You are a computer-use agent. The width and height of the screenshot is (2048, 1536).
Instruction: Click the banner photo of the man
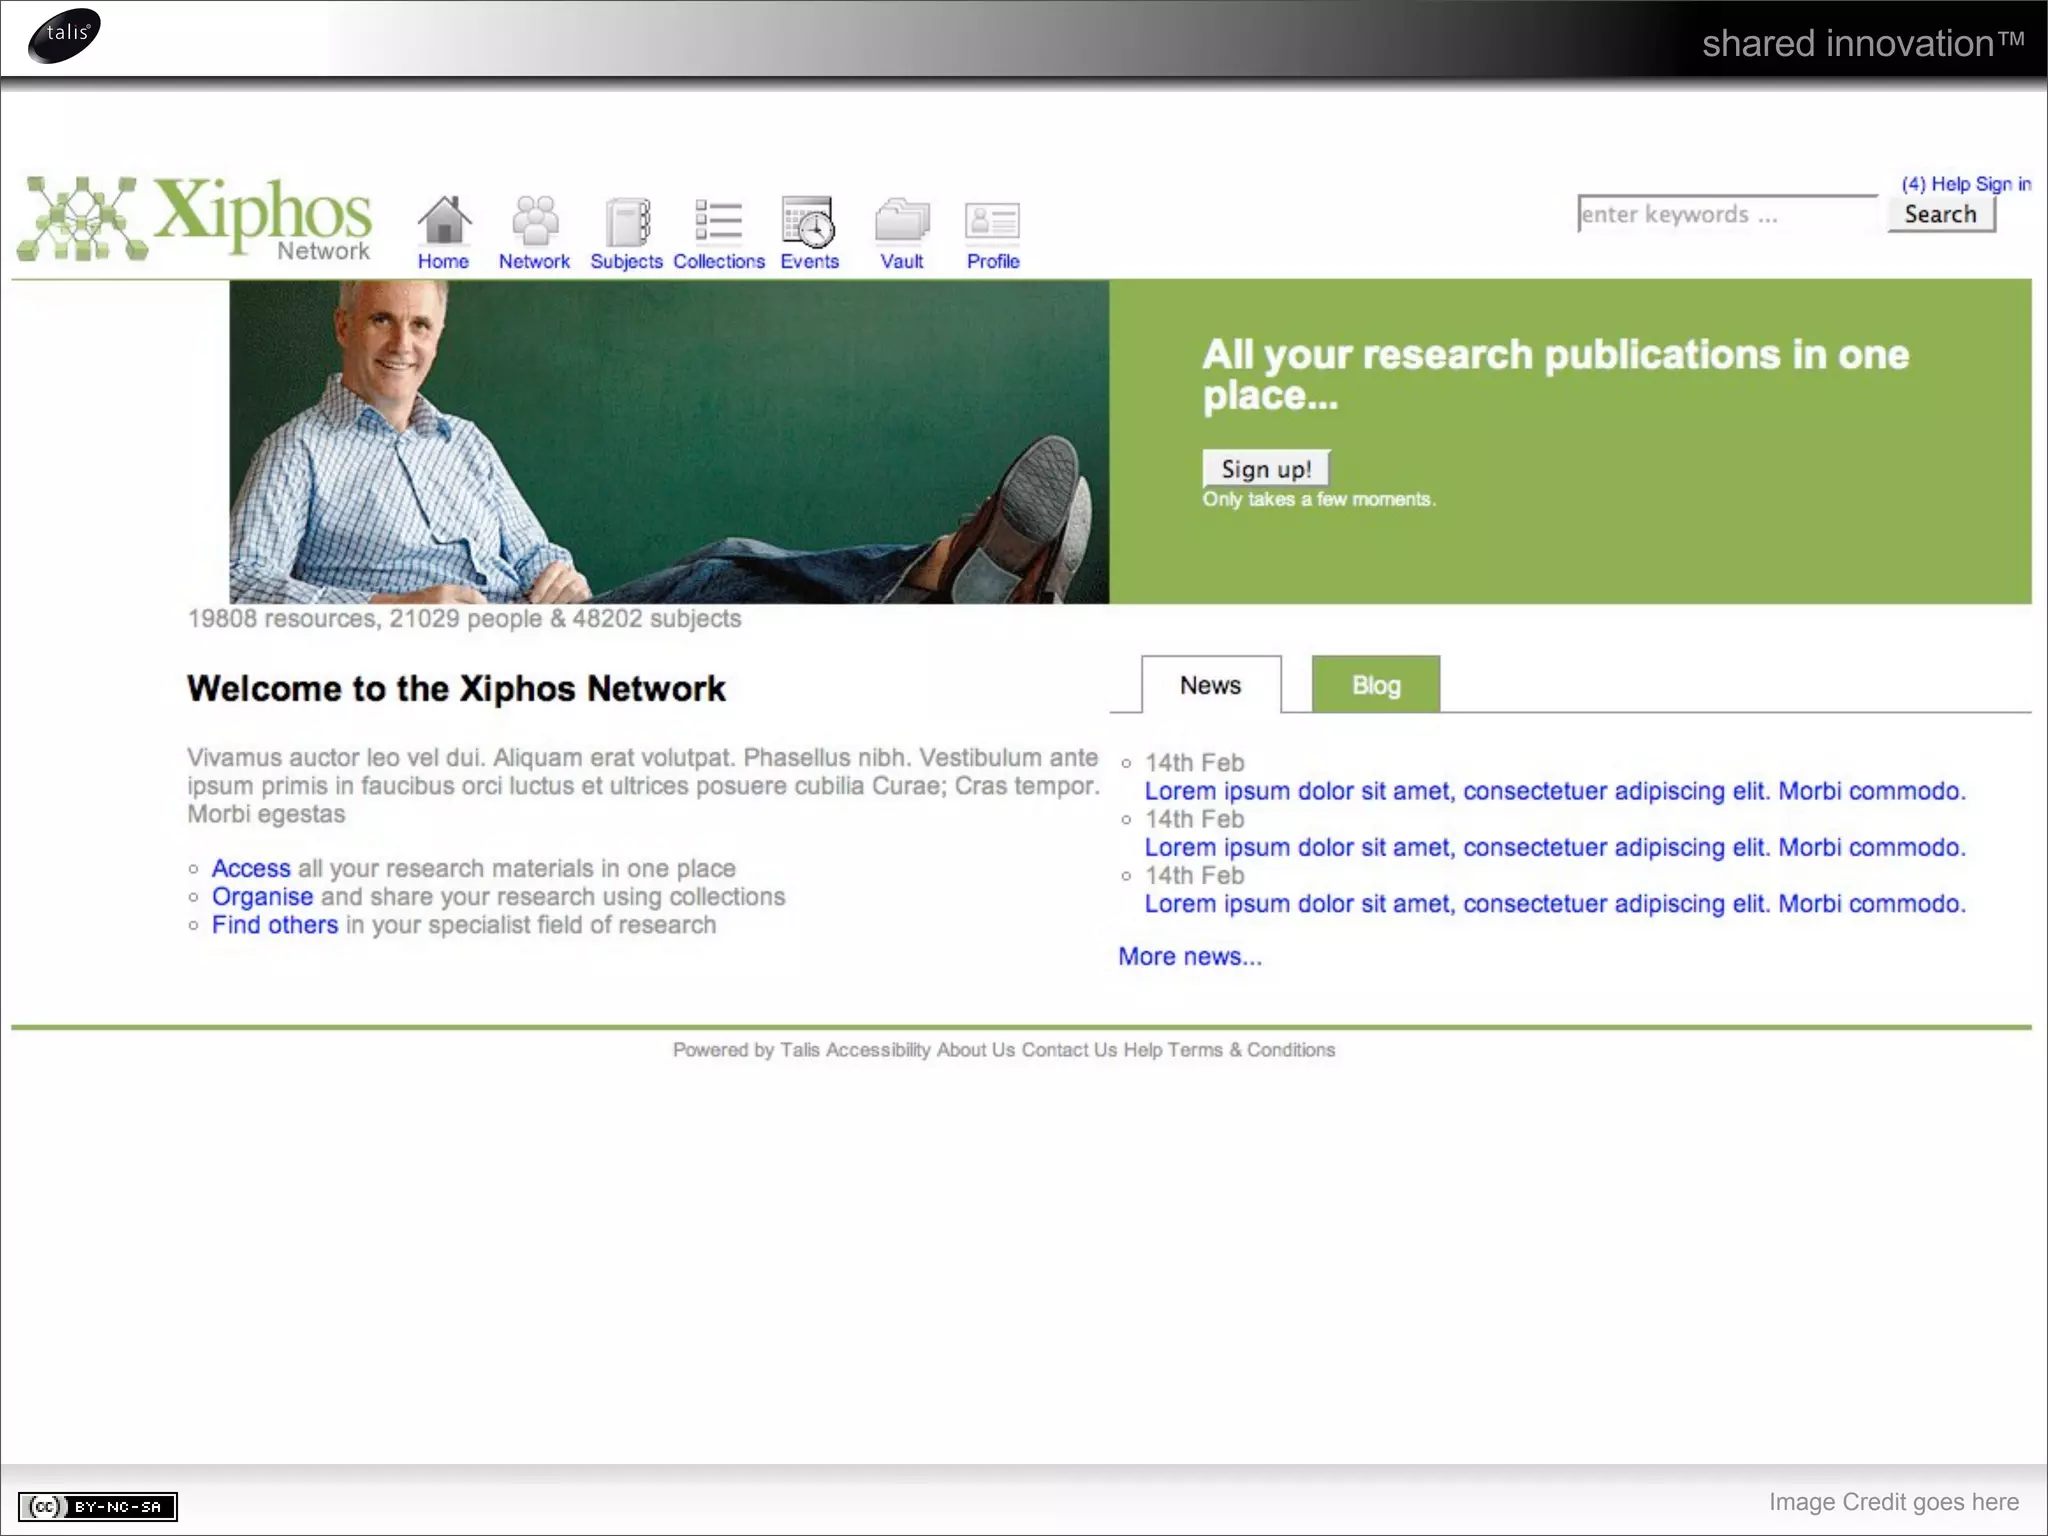click(669, 441)
